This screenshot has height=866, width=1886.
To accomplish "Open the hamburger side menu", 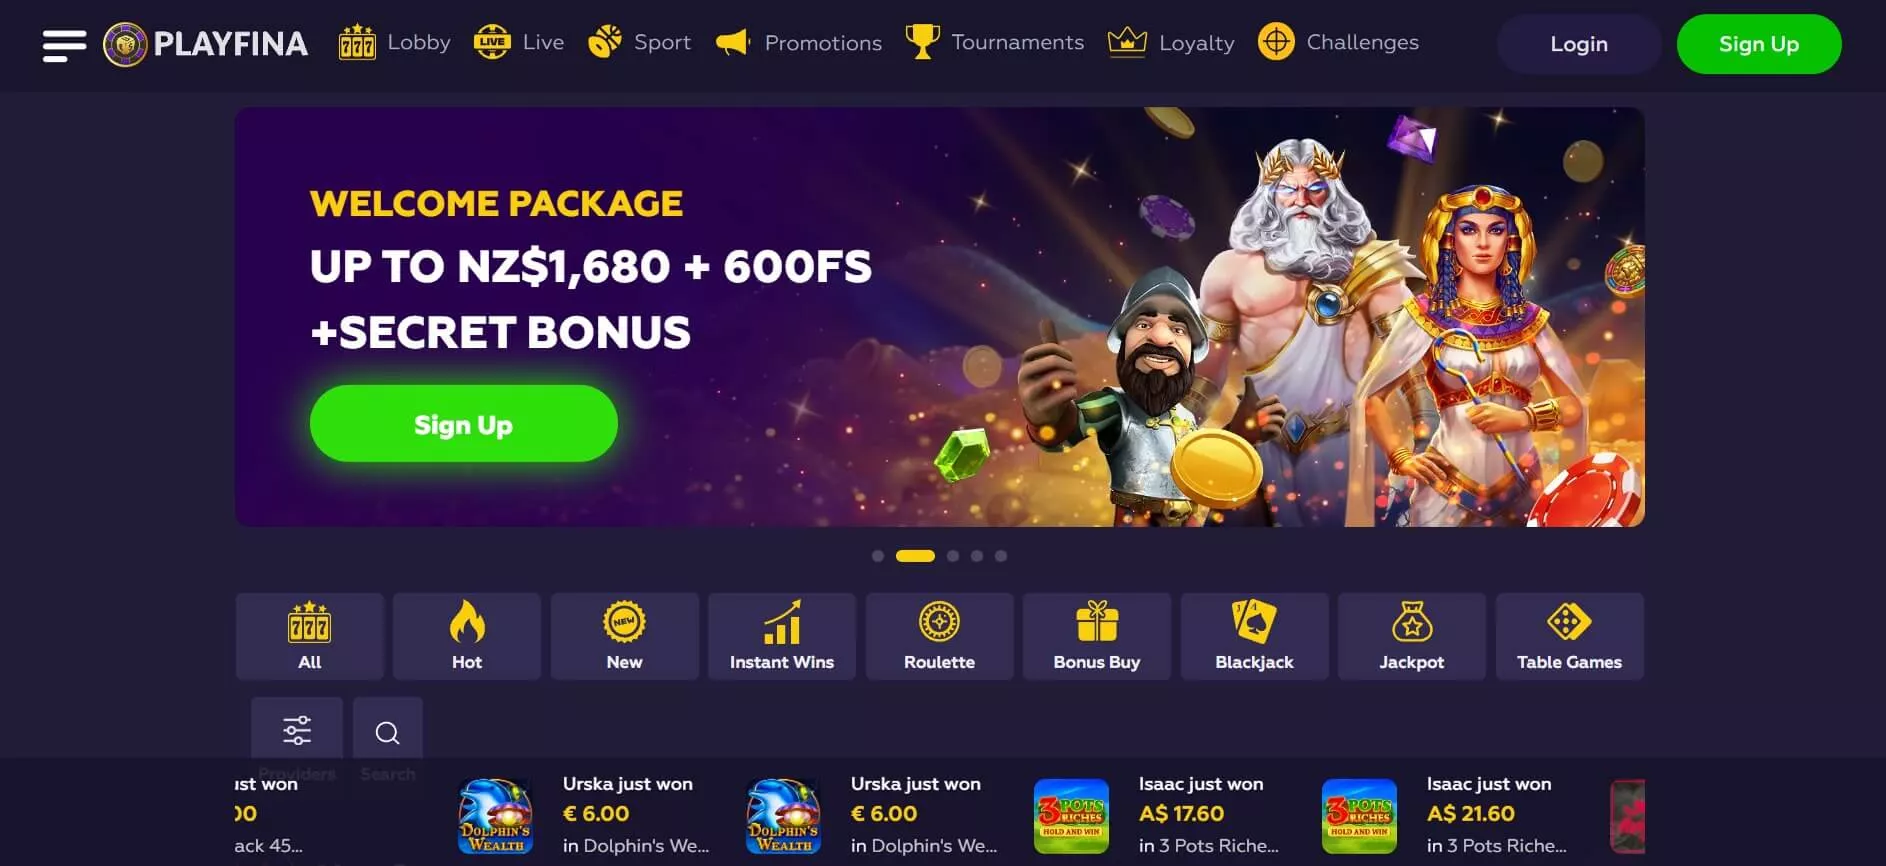I will [x=64, y=45].
